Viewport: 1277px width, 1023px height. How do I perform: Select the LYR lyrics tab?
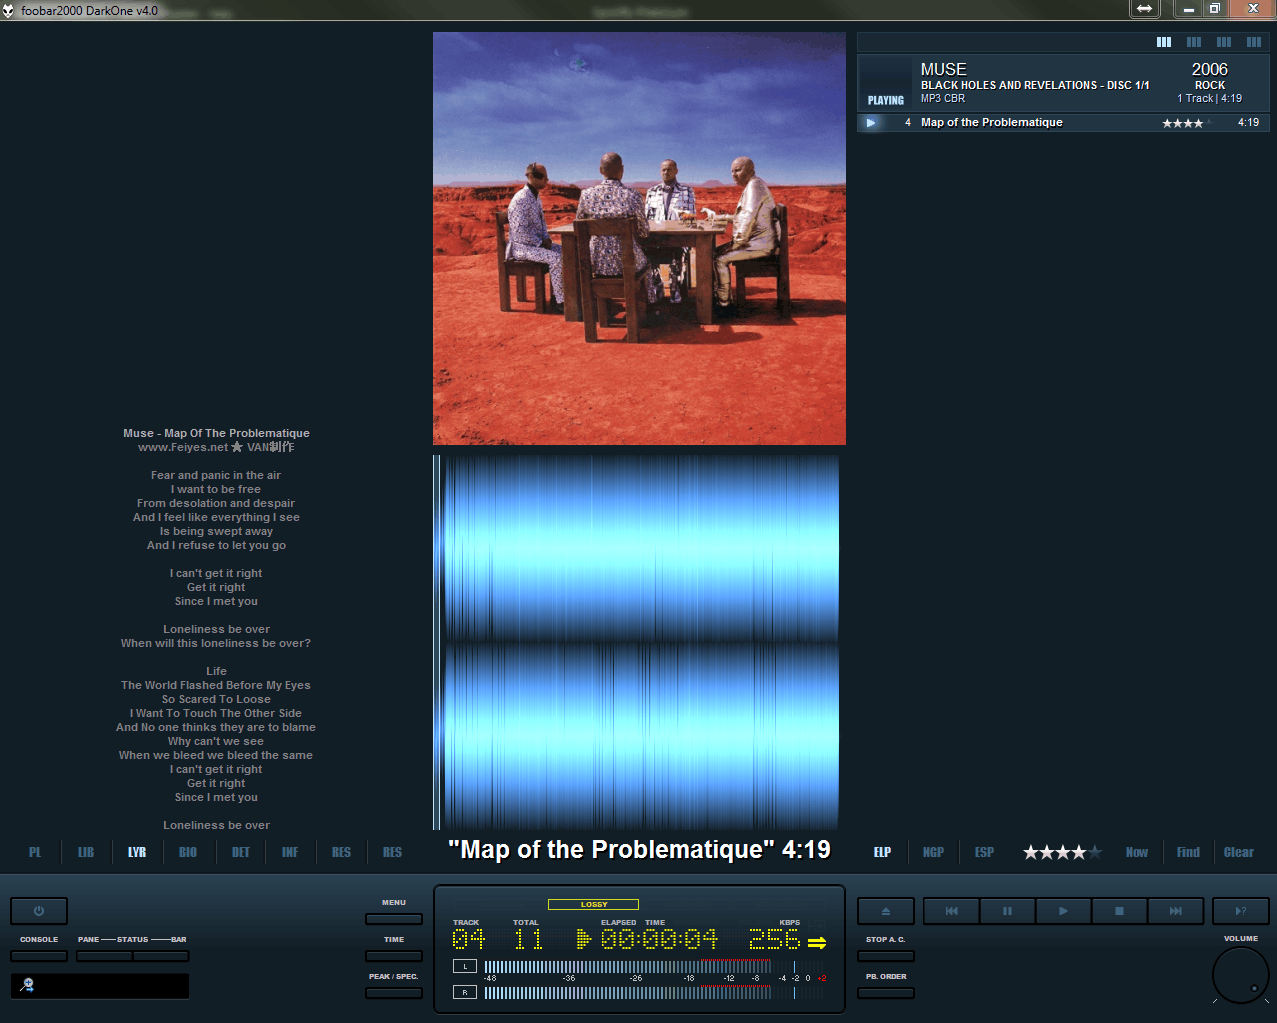[x=137, y=852]
